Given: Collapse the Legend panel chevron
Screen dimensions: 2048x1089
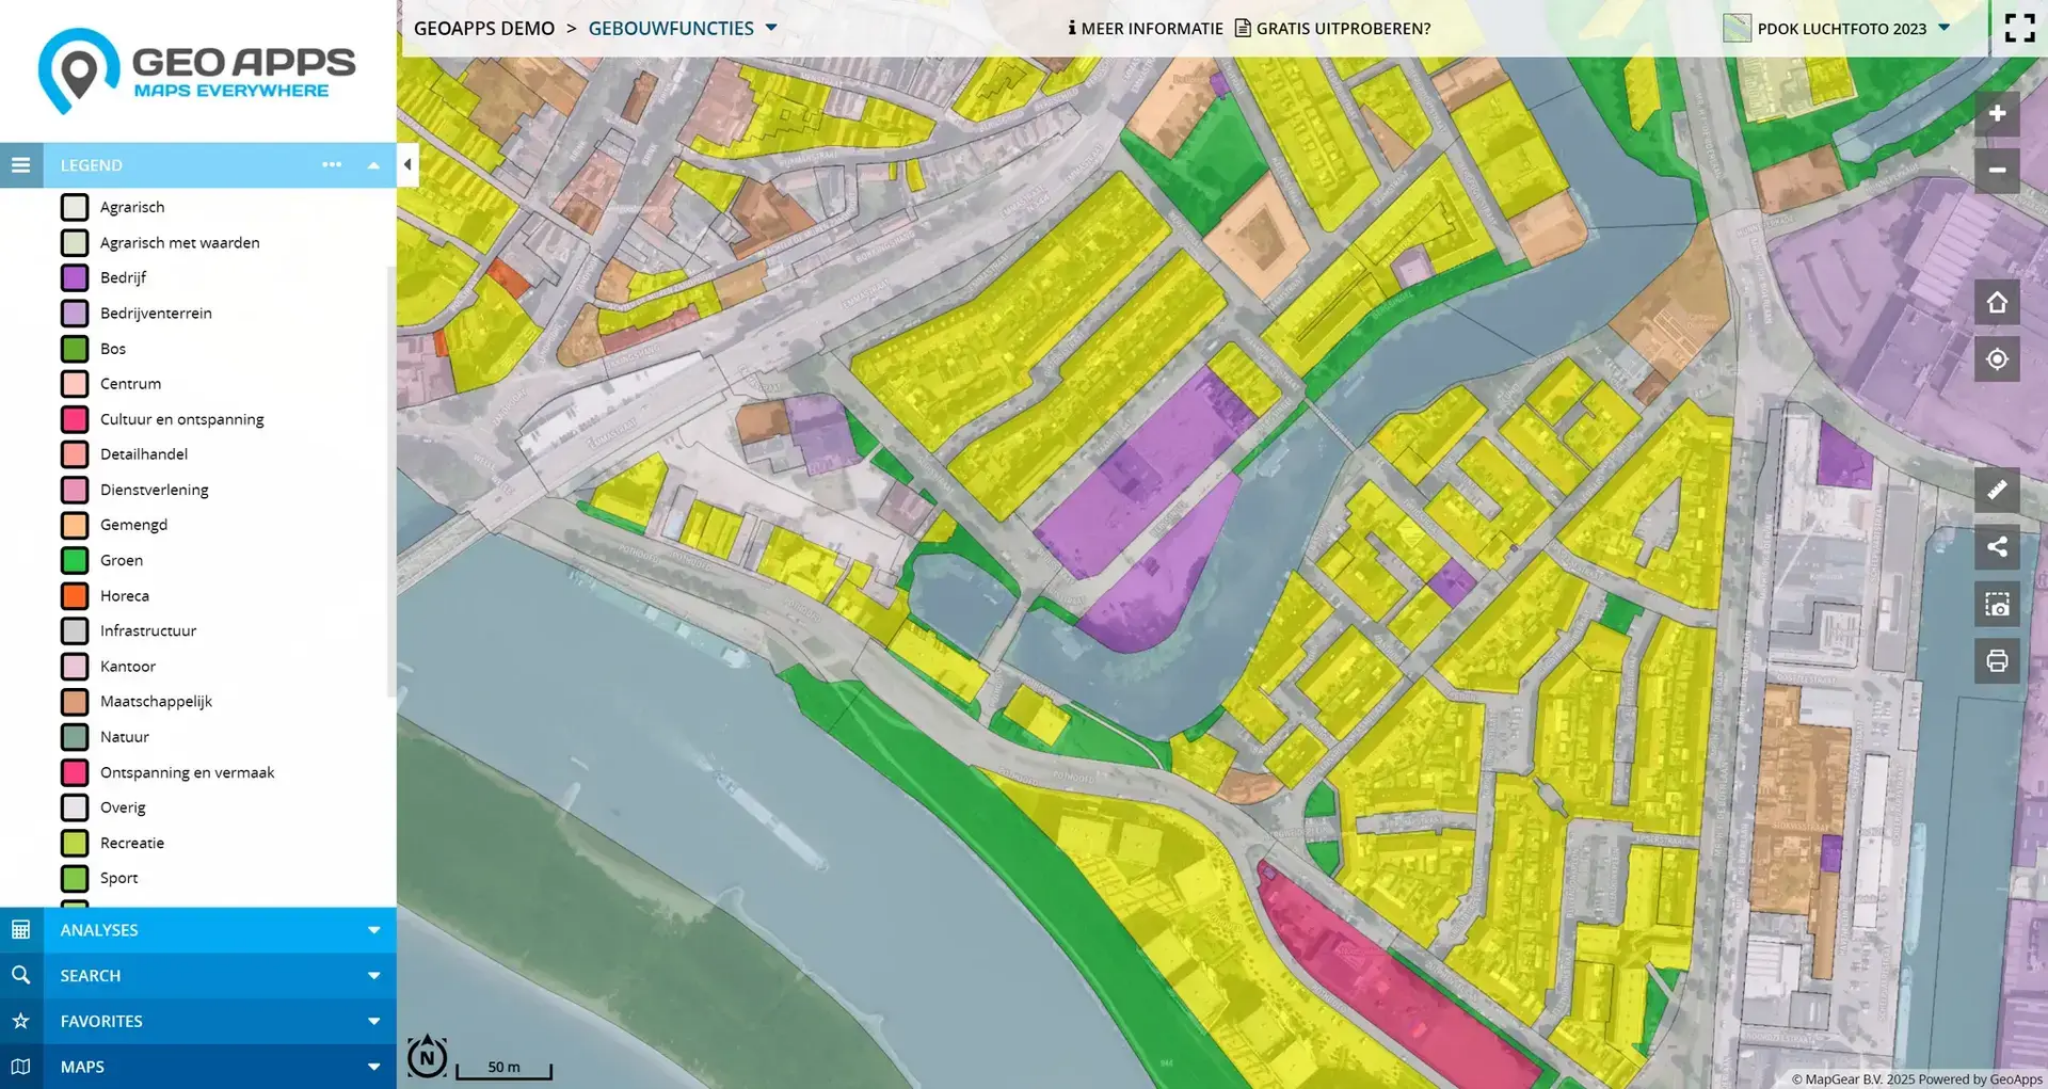Looking at the screenshot, I should pos(373,166).
